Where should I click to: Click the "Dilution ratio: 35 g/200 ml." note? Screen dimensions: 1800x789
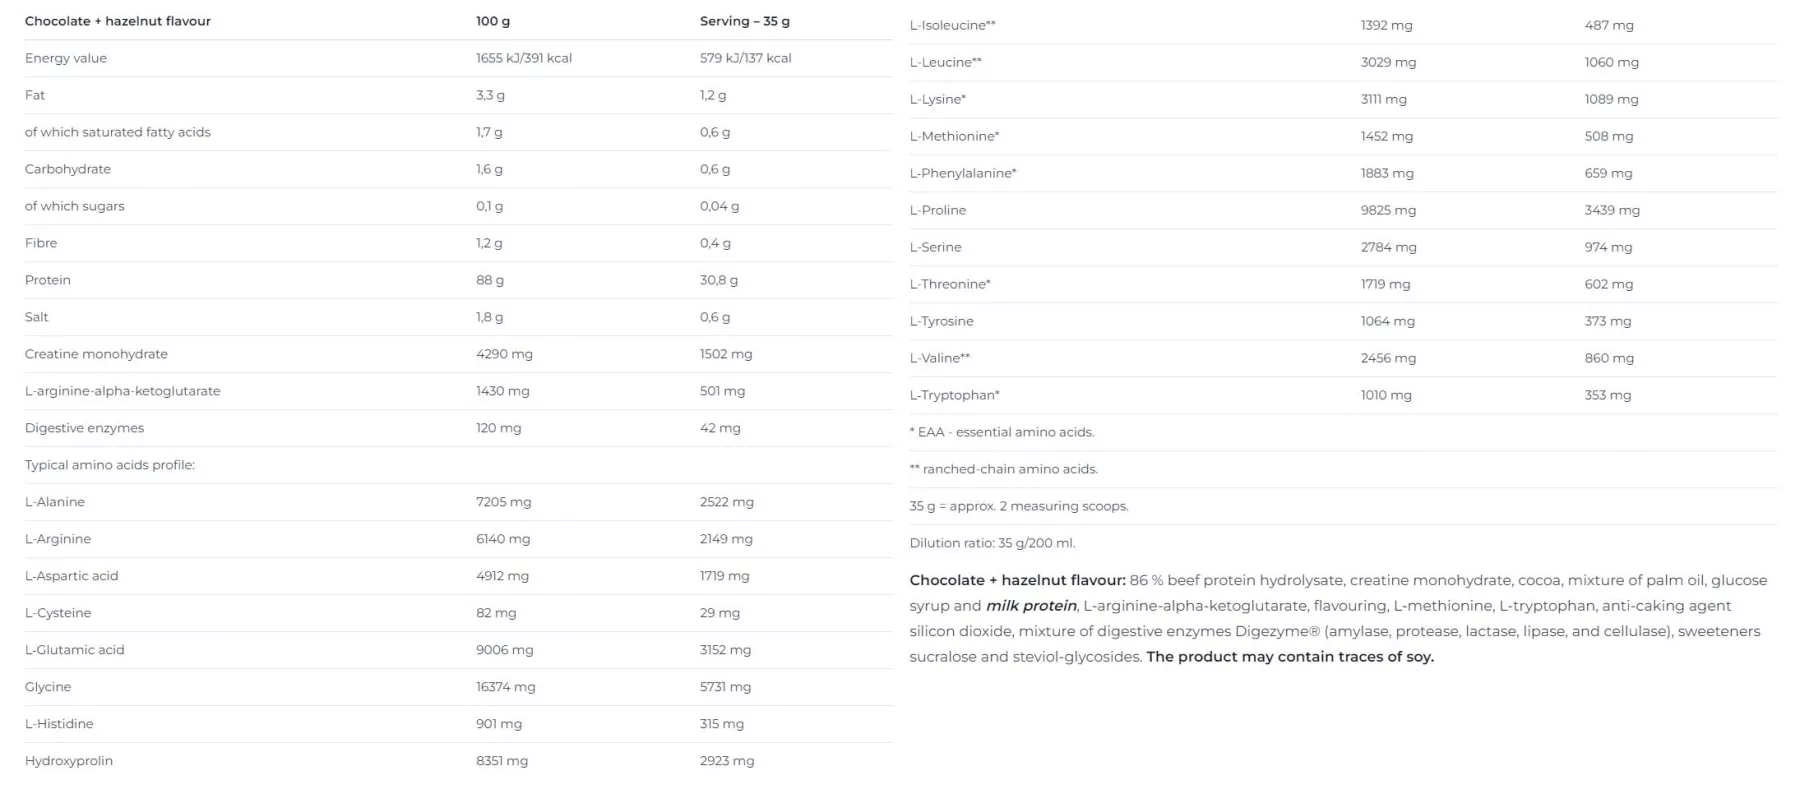click(x=992, y=543)
